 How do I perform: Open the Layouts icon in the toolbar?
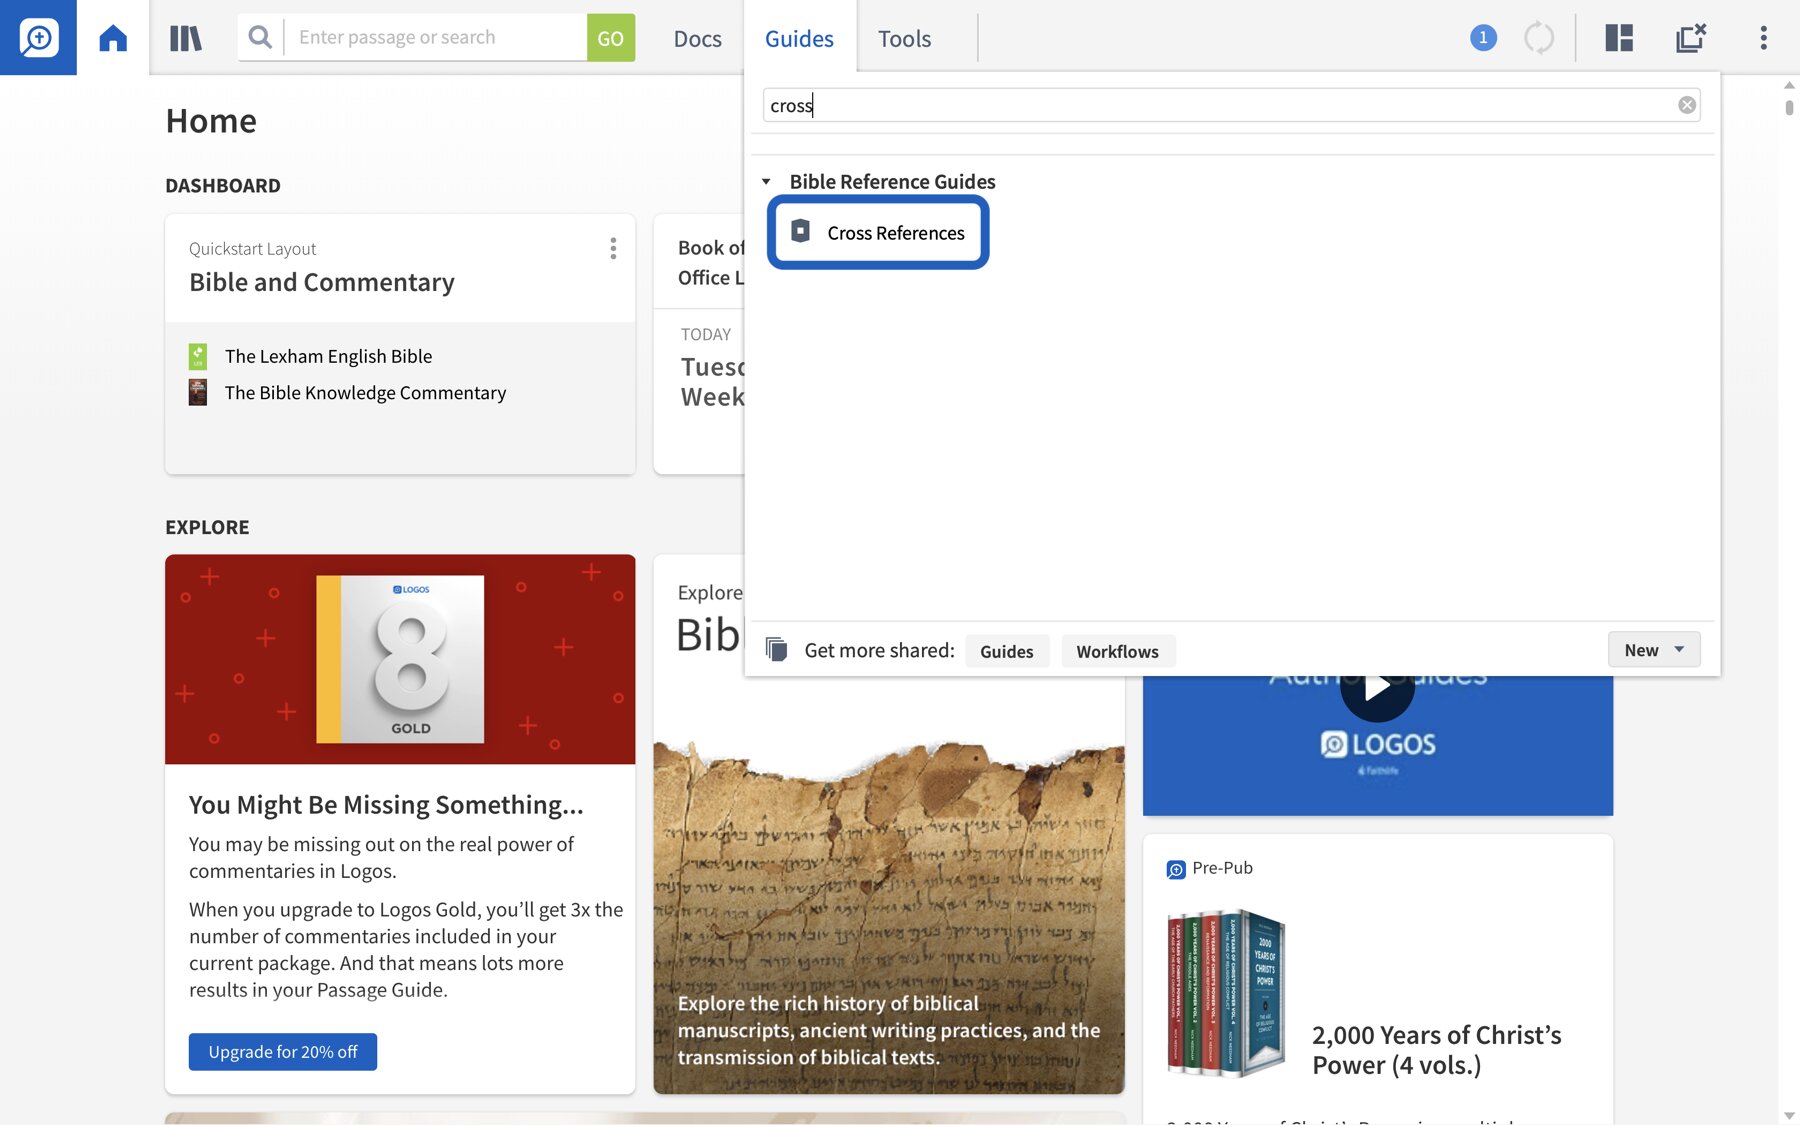[1617, 38]
